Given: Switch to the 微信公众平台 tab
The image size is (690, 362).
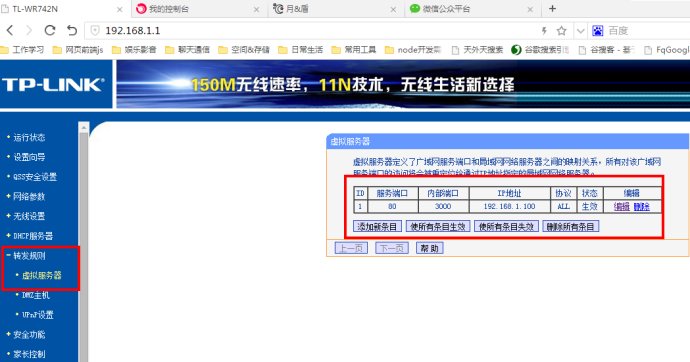Looking at the screenshot, I should (x=473, y=9).
